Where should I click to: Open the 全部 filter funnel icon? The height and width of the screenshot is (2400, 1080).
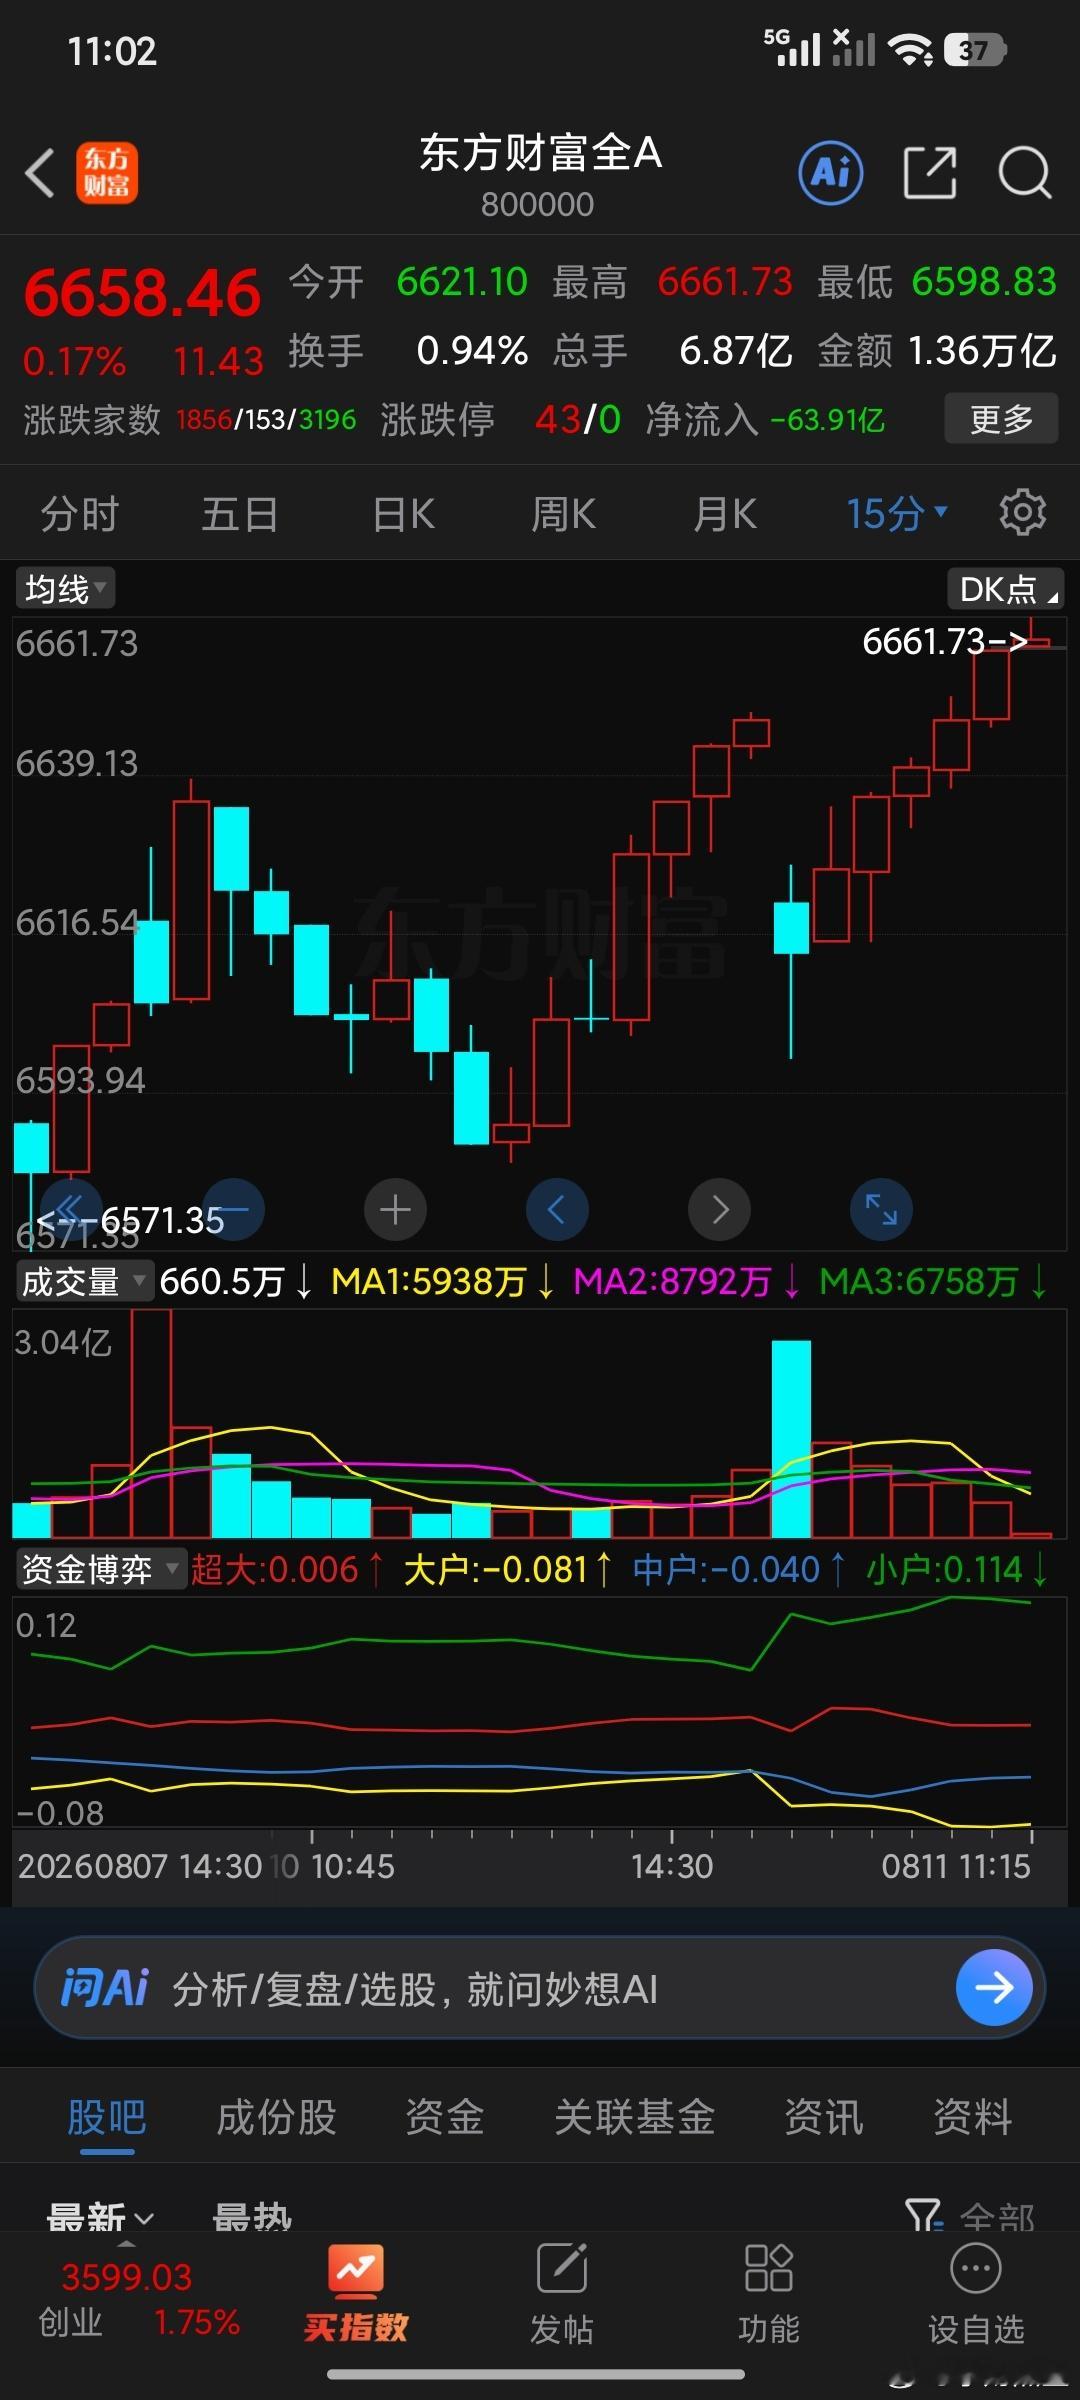(x=924, y=2215)
